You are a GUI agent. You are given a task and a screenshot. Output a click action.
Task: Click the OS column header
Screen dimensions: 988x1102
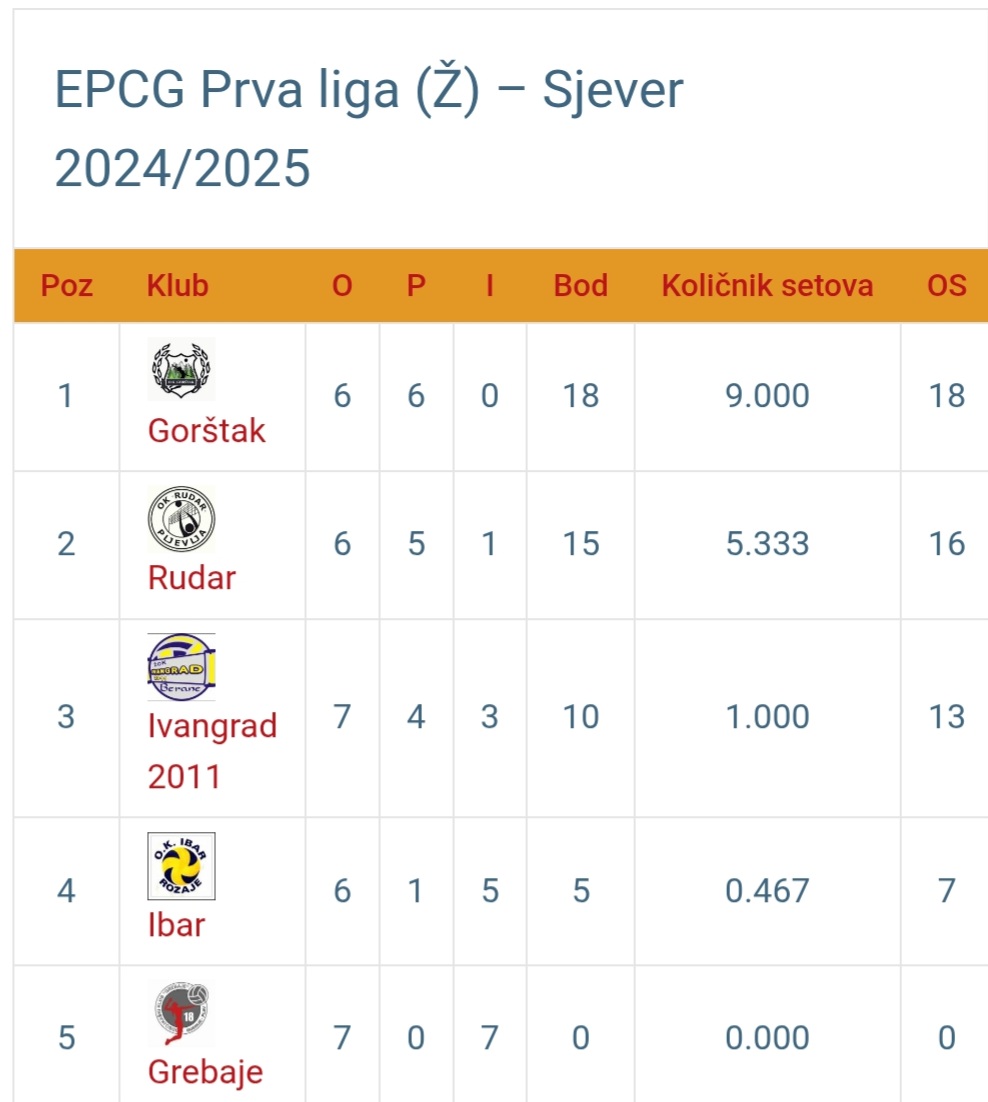pos(947,285)
